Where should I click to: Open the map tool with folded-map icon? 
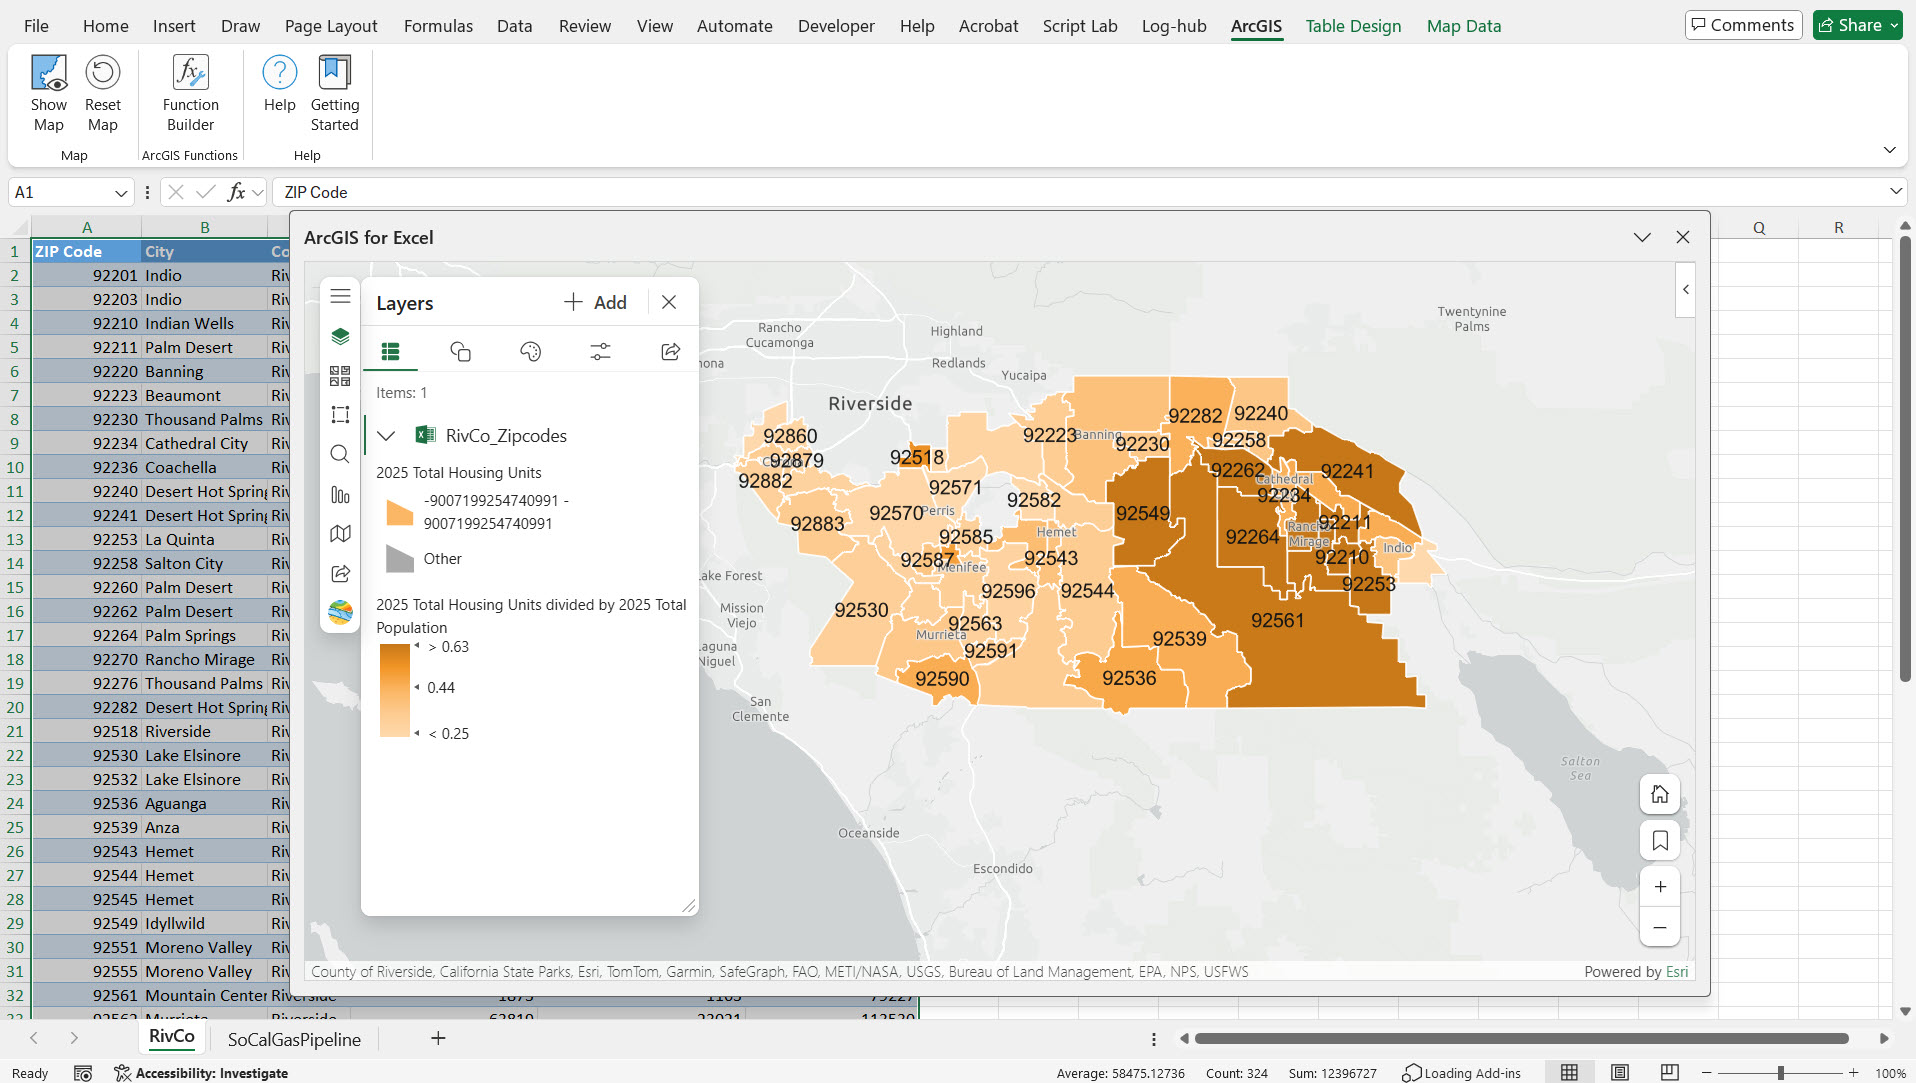pyautogui.click(x=340, y=534)
